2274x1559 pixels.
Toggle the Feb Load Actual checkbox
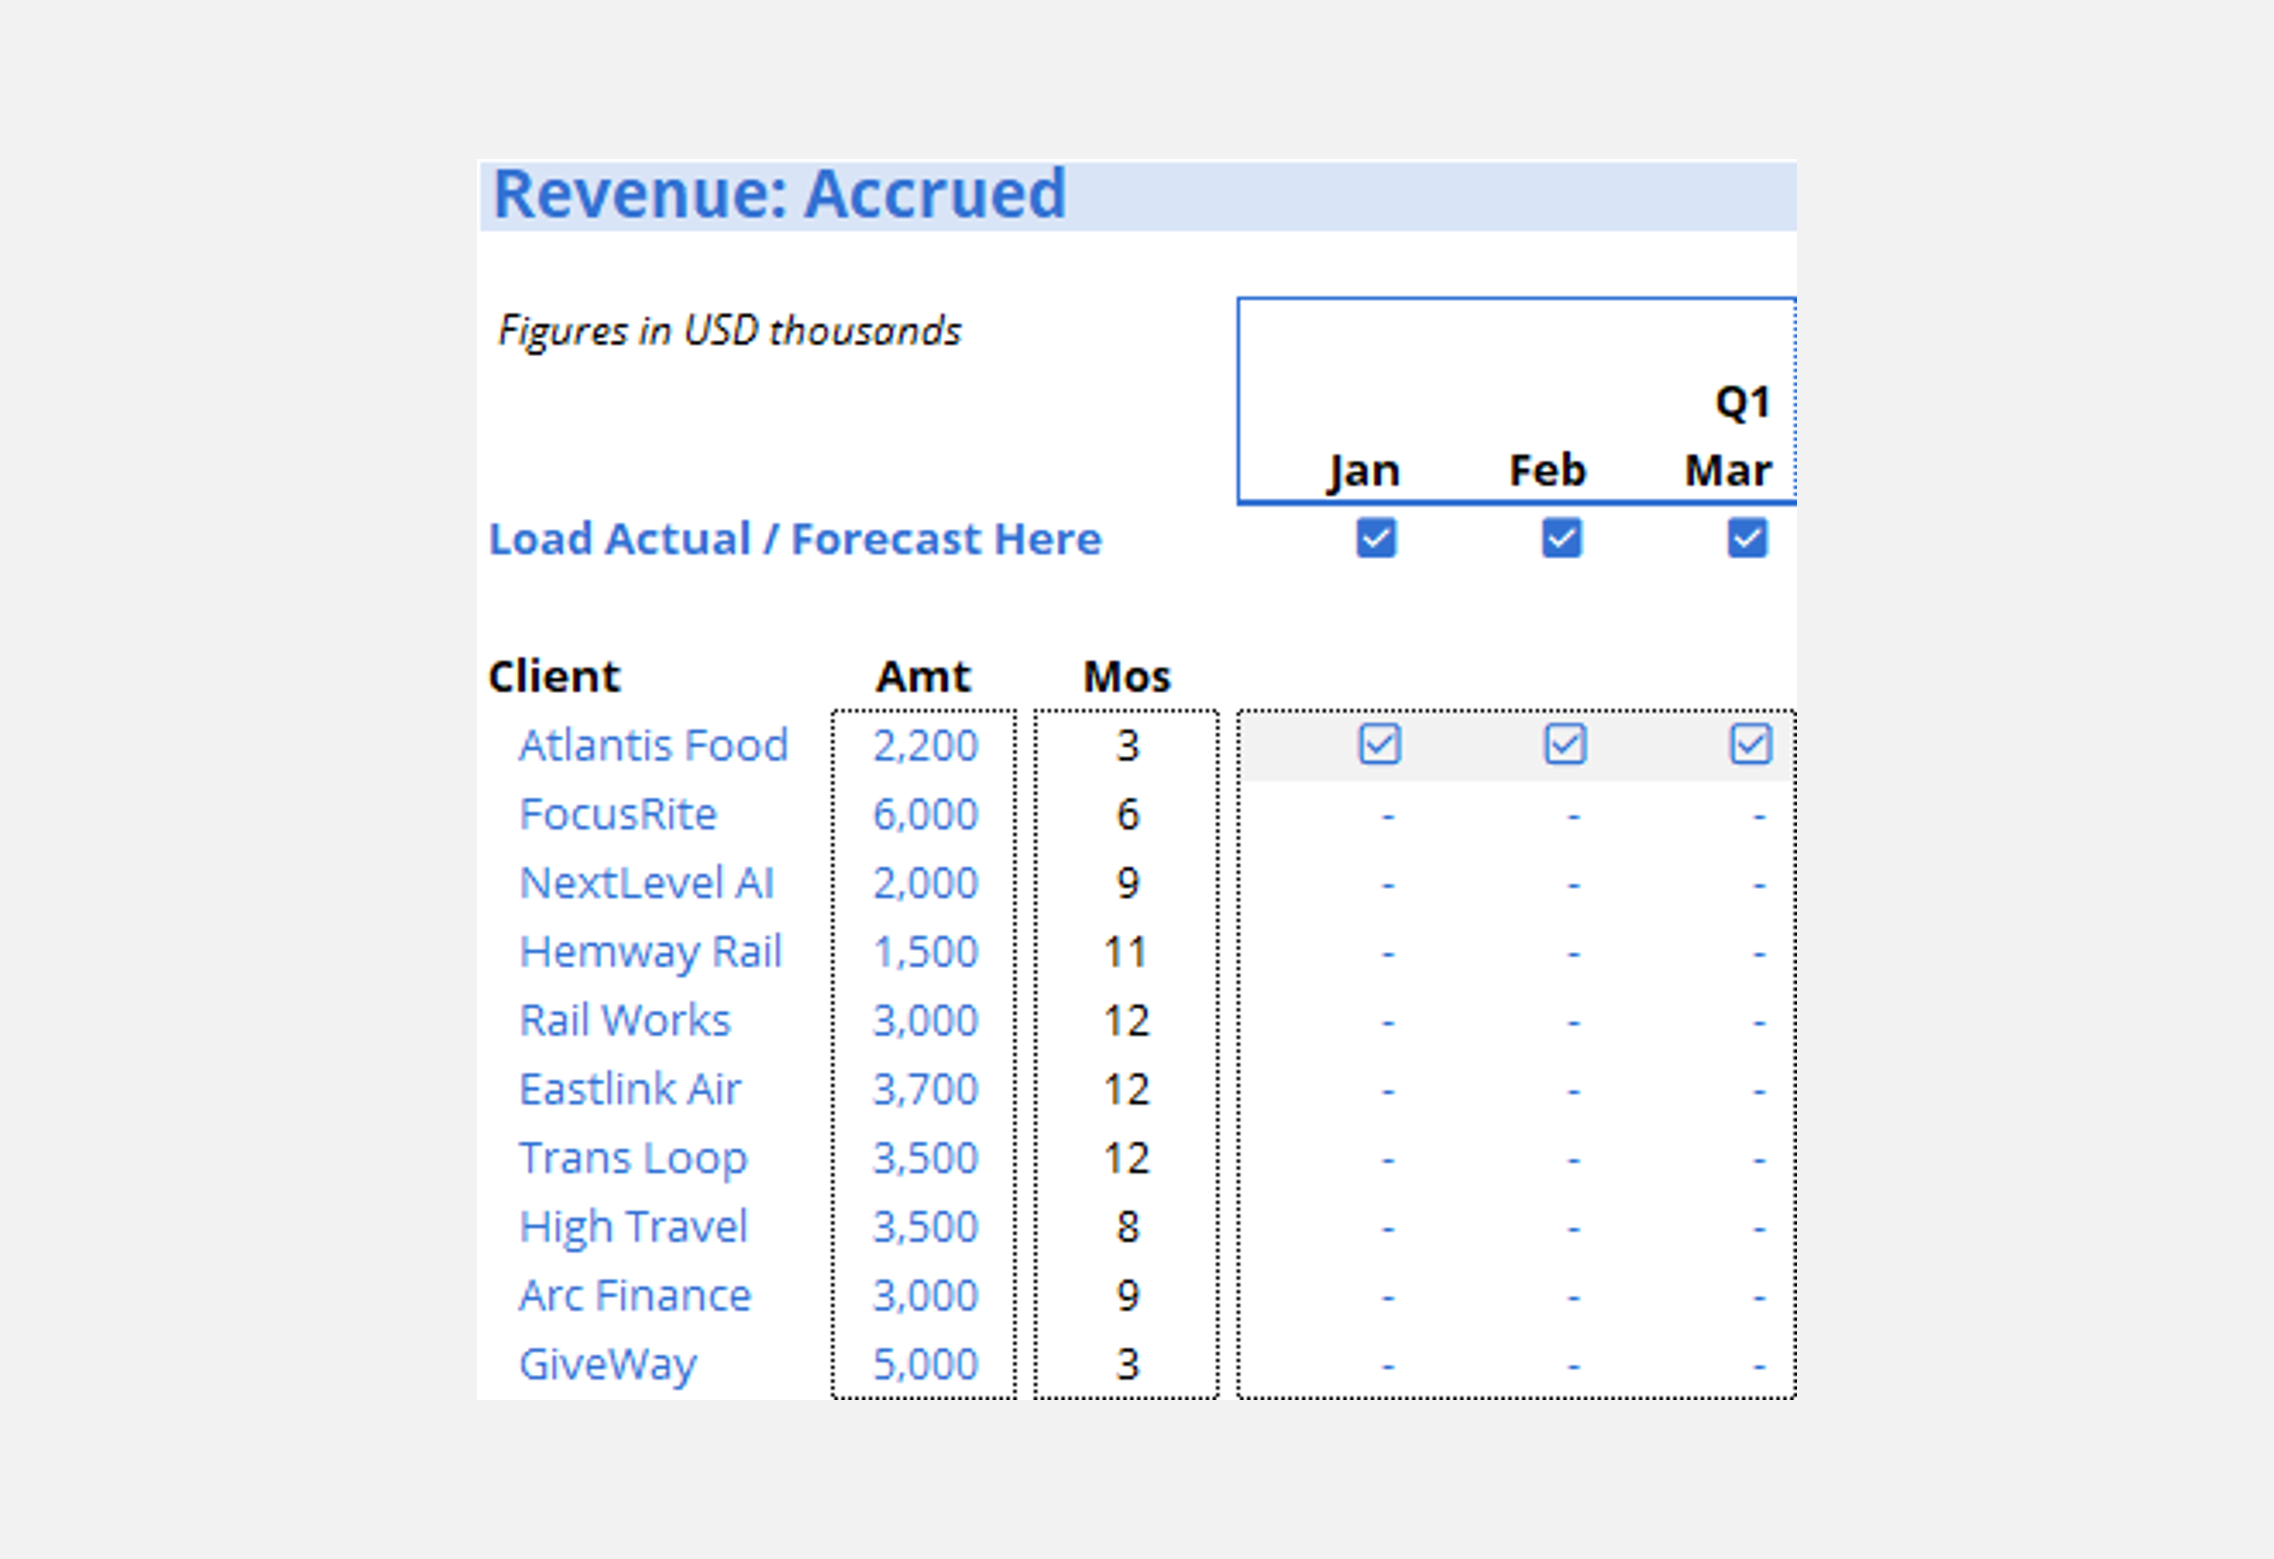coord(1561,539)
